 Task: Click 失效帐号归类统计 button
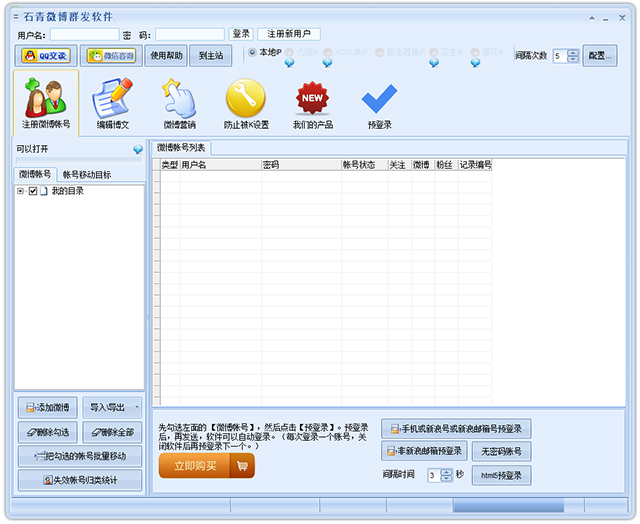(x=80, y=480)
